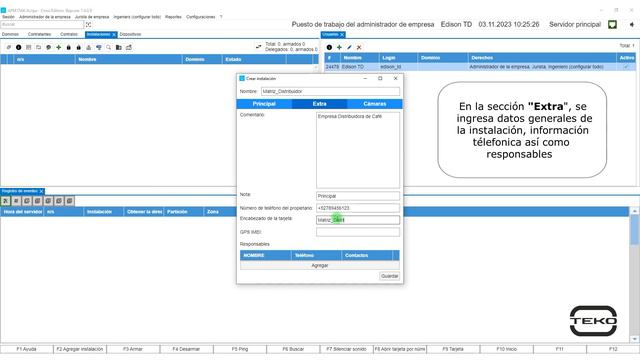Click F2 Agregar instalación button
Image resolution: width=640 pixels, height=360 pixels.
(x=80, y=349)
